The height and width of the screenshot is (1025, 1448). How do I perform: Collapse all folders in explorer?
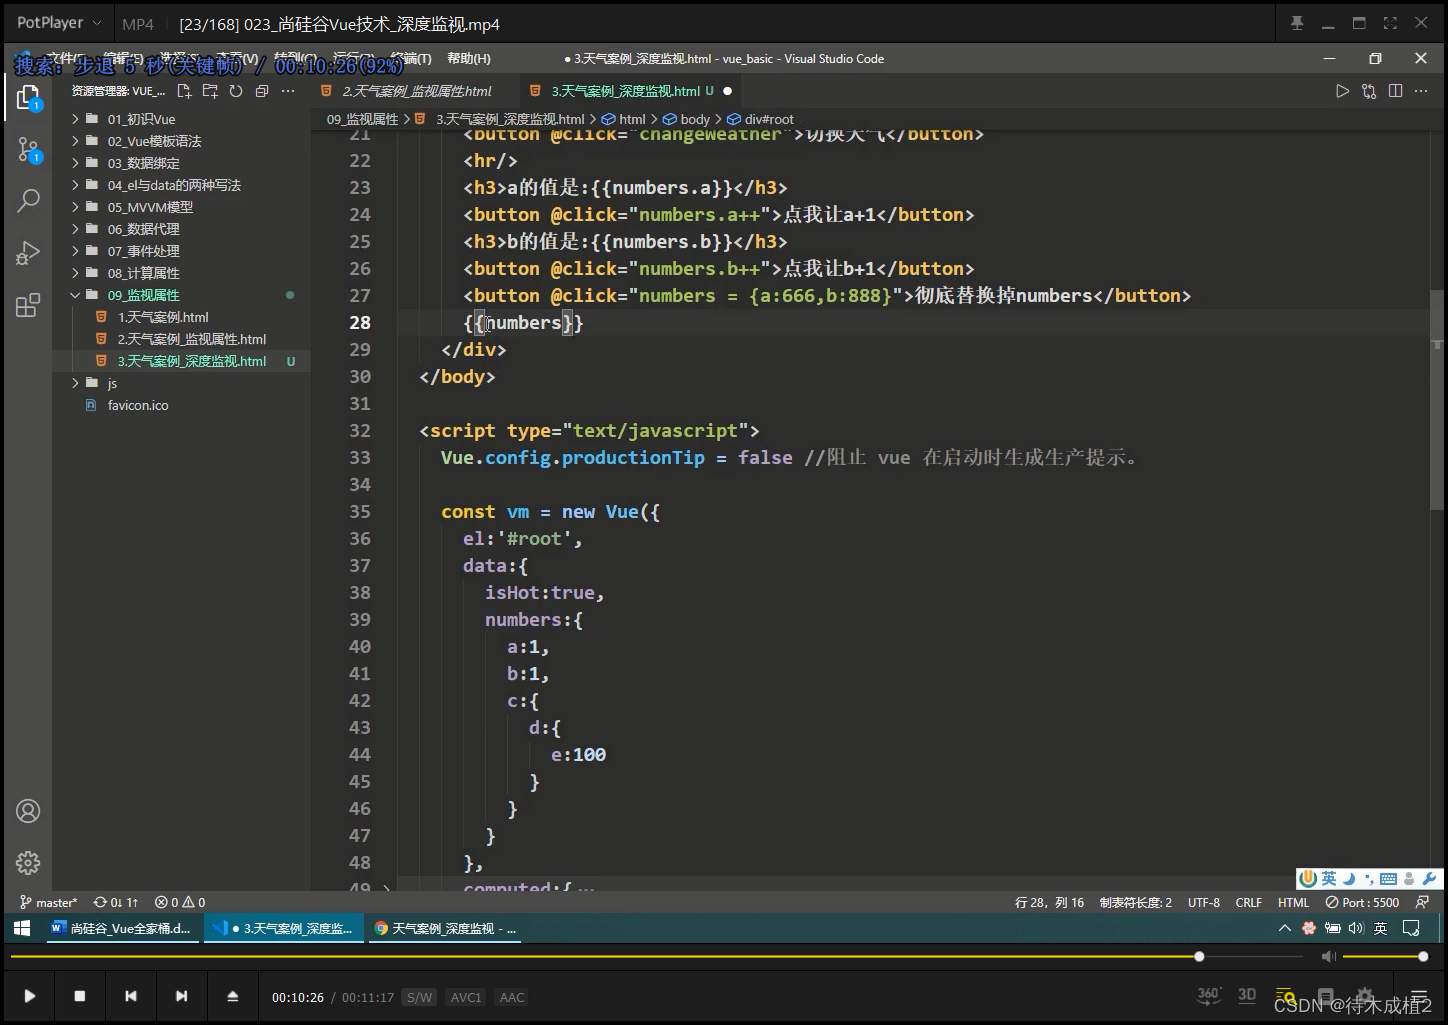click(262, 91)
